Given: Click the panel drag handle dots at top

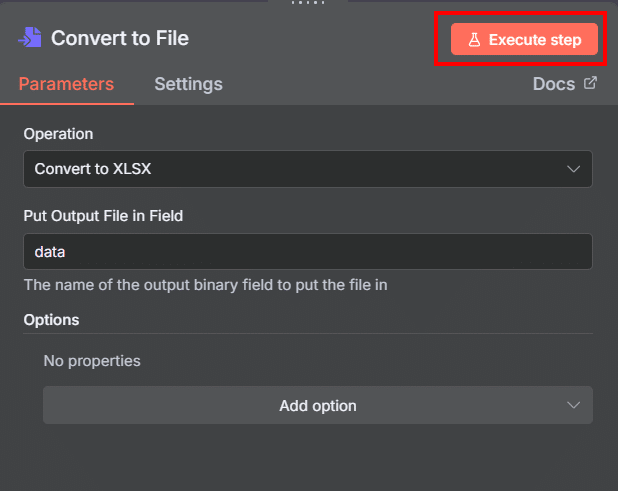Looking at the screenshot, I should [308, 2].
